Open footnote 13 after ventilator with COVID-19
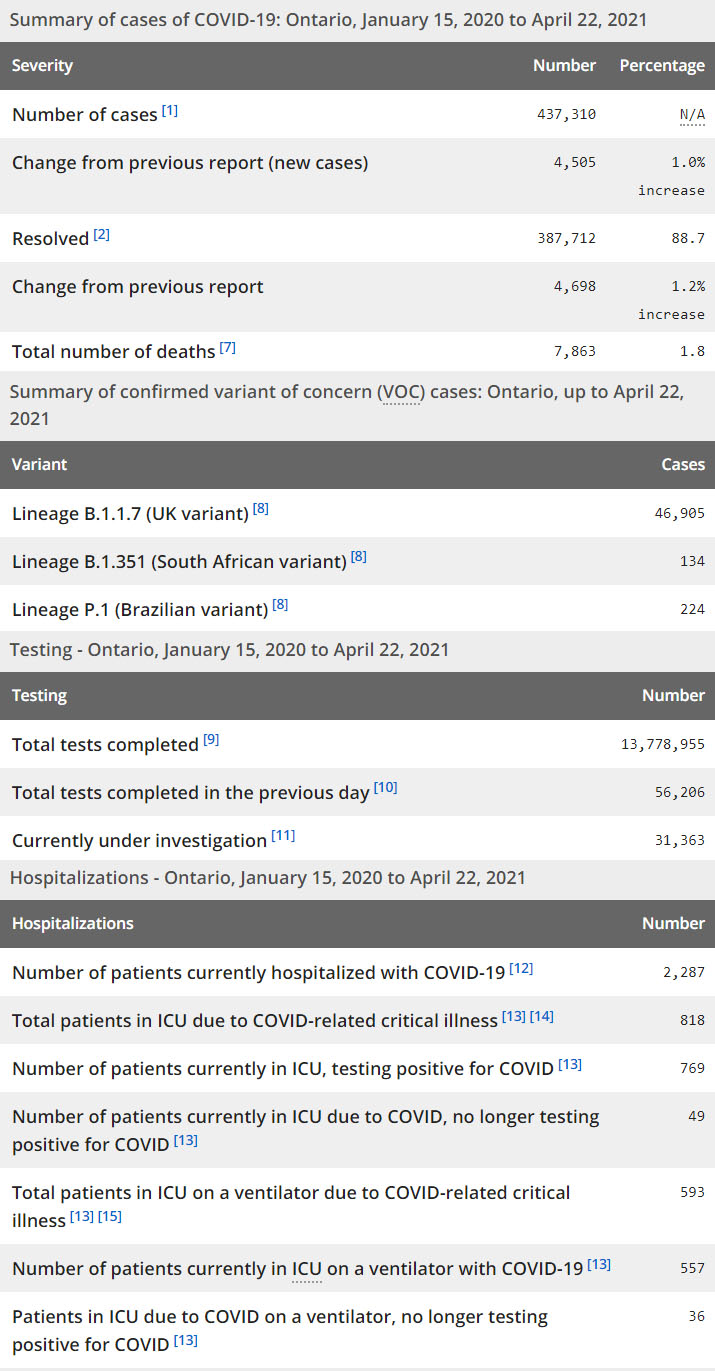This screenshot has width=715, height=1371. [x=599, y=1265]
